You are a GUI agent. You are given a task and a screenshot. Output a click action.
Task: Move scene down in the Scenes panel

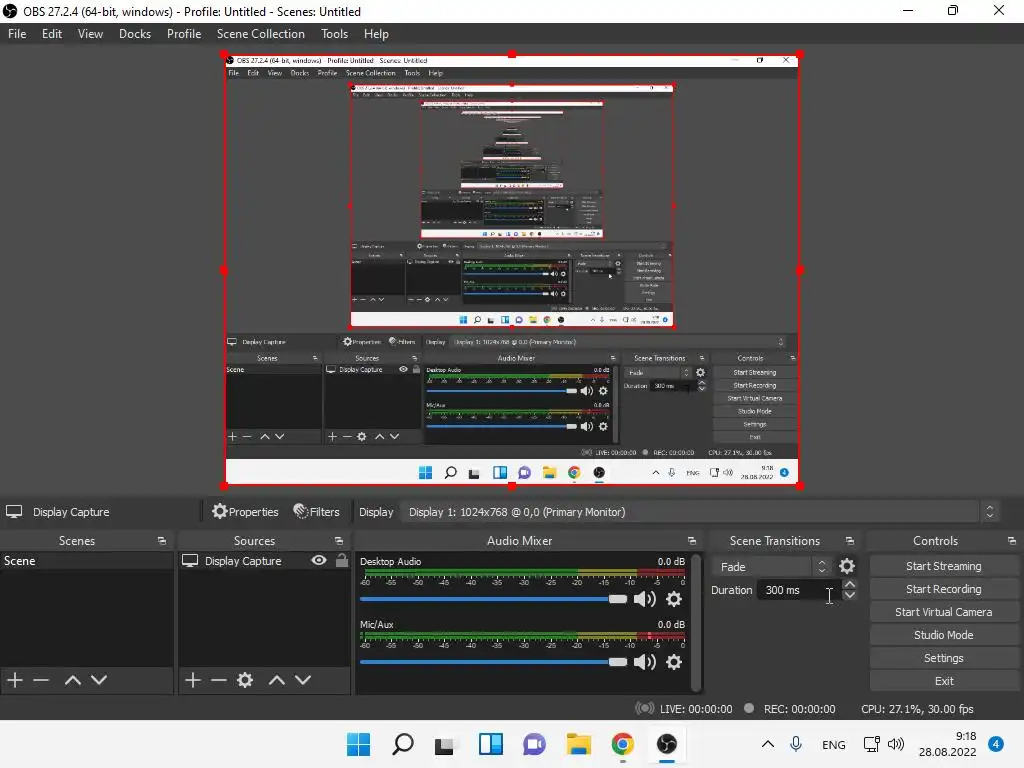click(99, 680)
